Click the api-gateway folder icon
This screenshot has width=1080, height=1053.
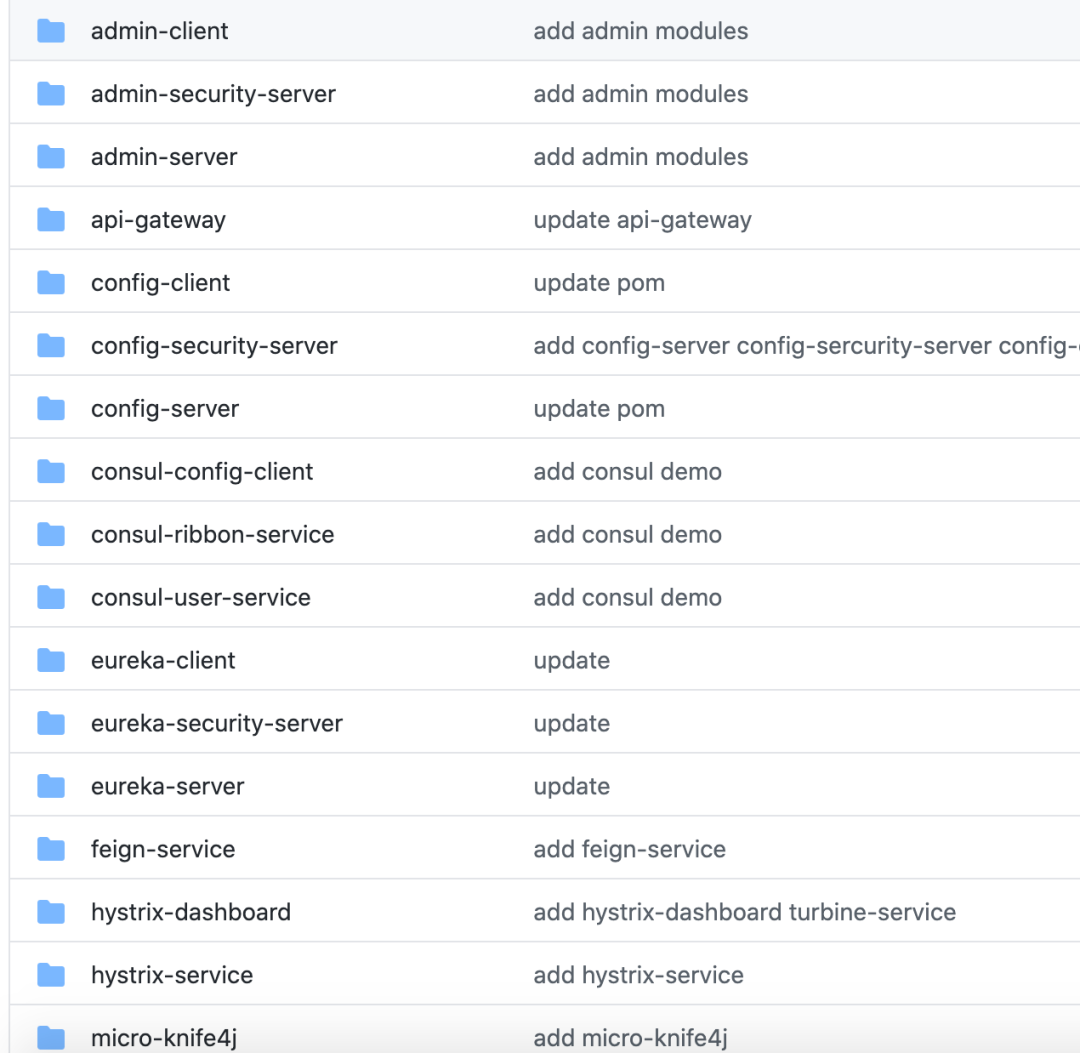pos(51,219)
